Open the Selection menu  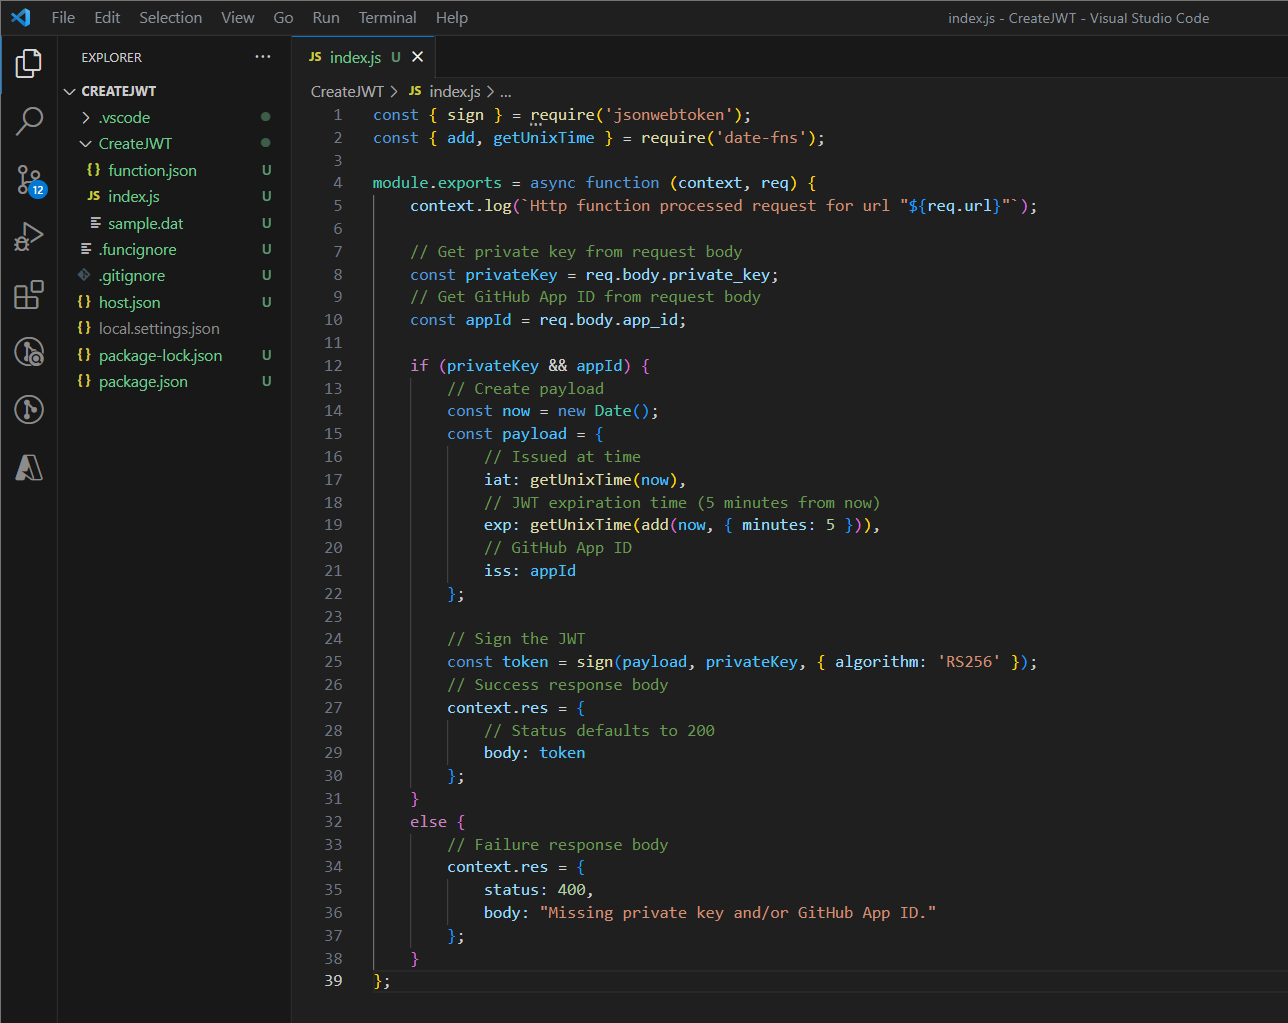171,17
